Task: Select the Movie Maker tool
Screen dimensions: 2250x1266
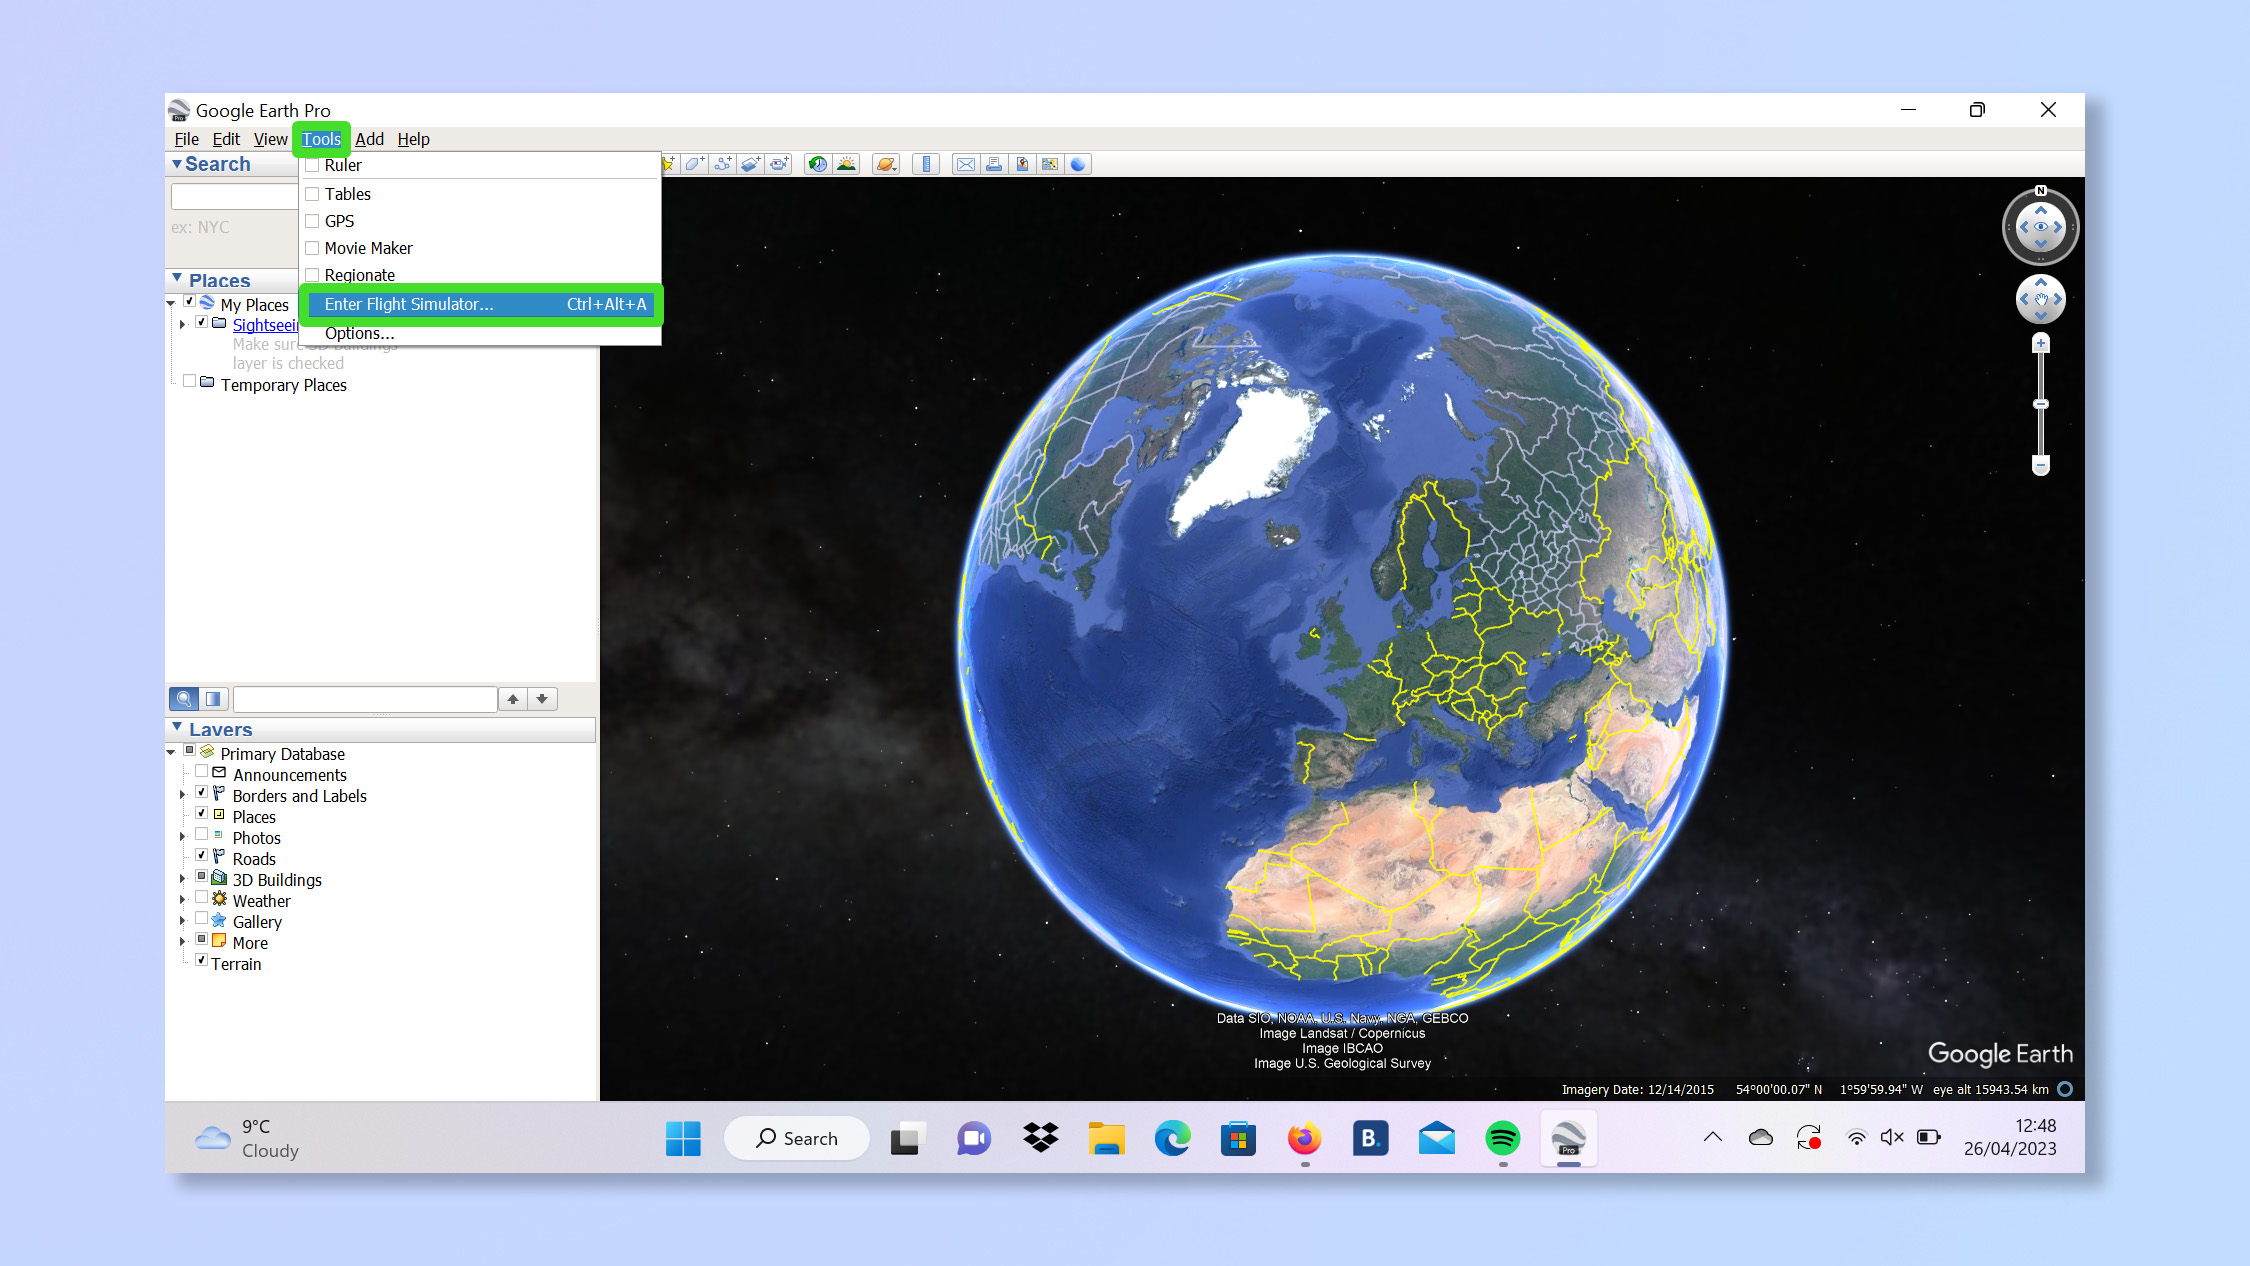Action: pyautogui.click(x=371, y=247)
